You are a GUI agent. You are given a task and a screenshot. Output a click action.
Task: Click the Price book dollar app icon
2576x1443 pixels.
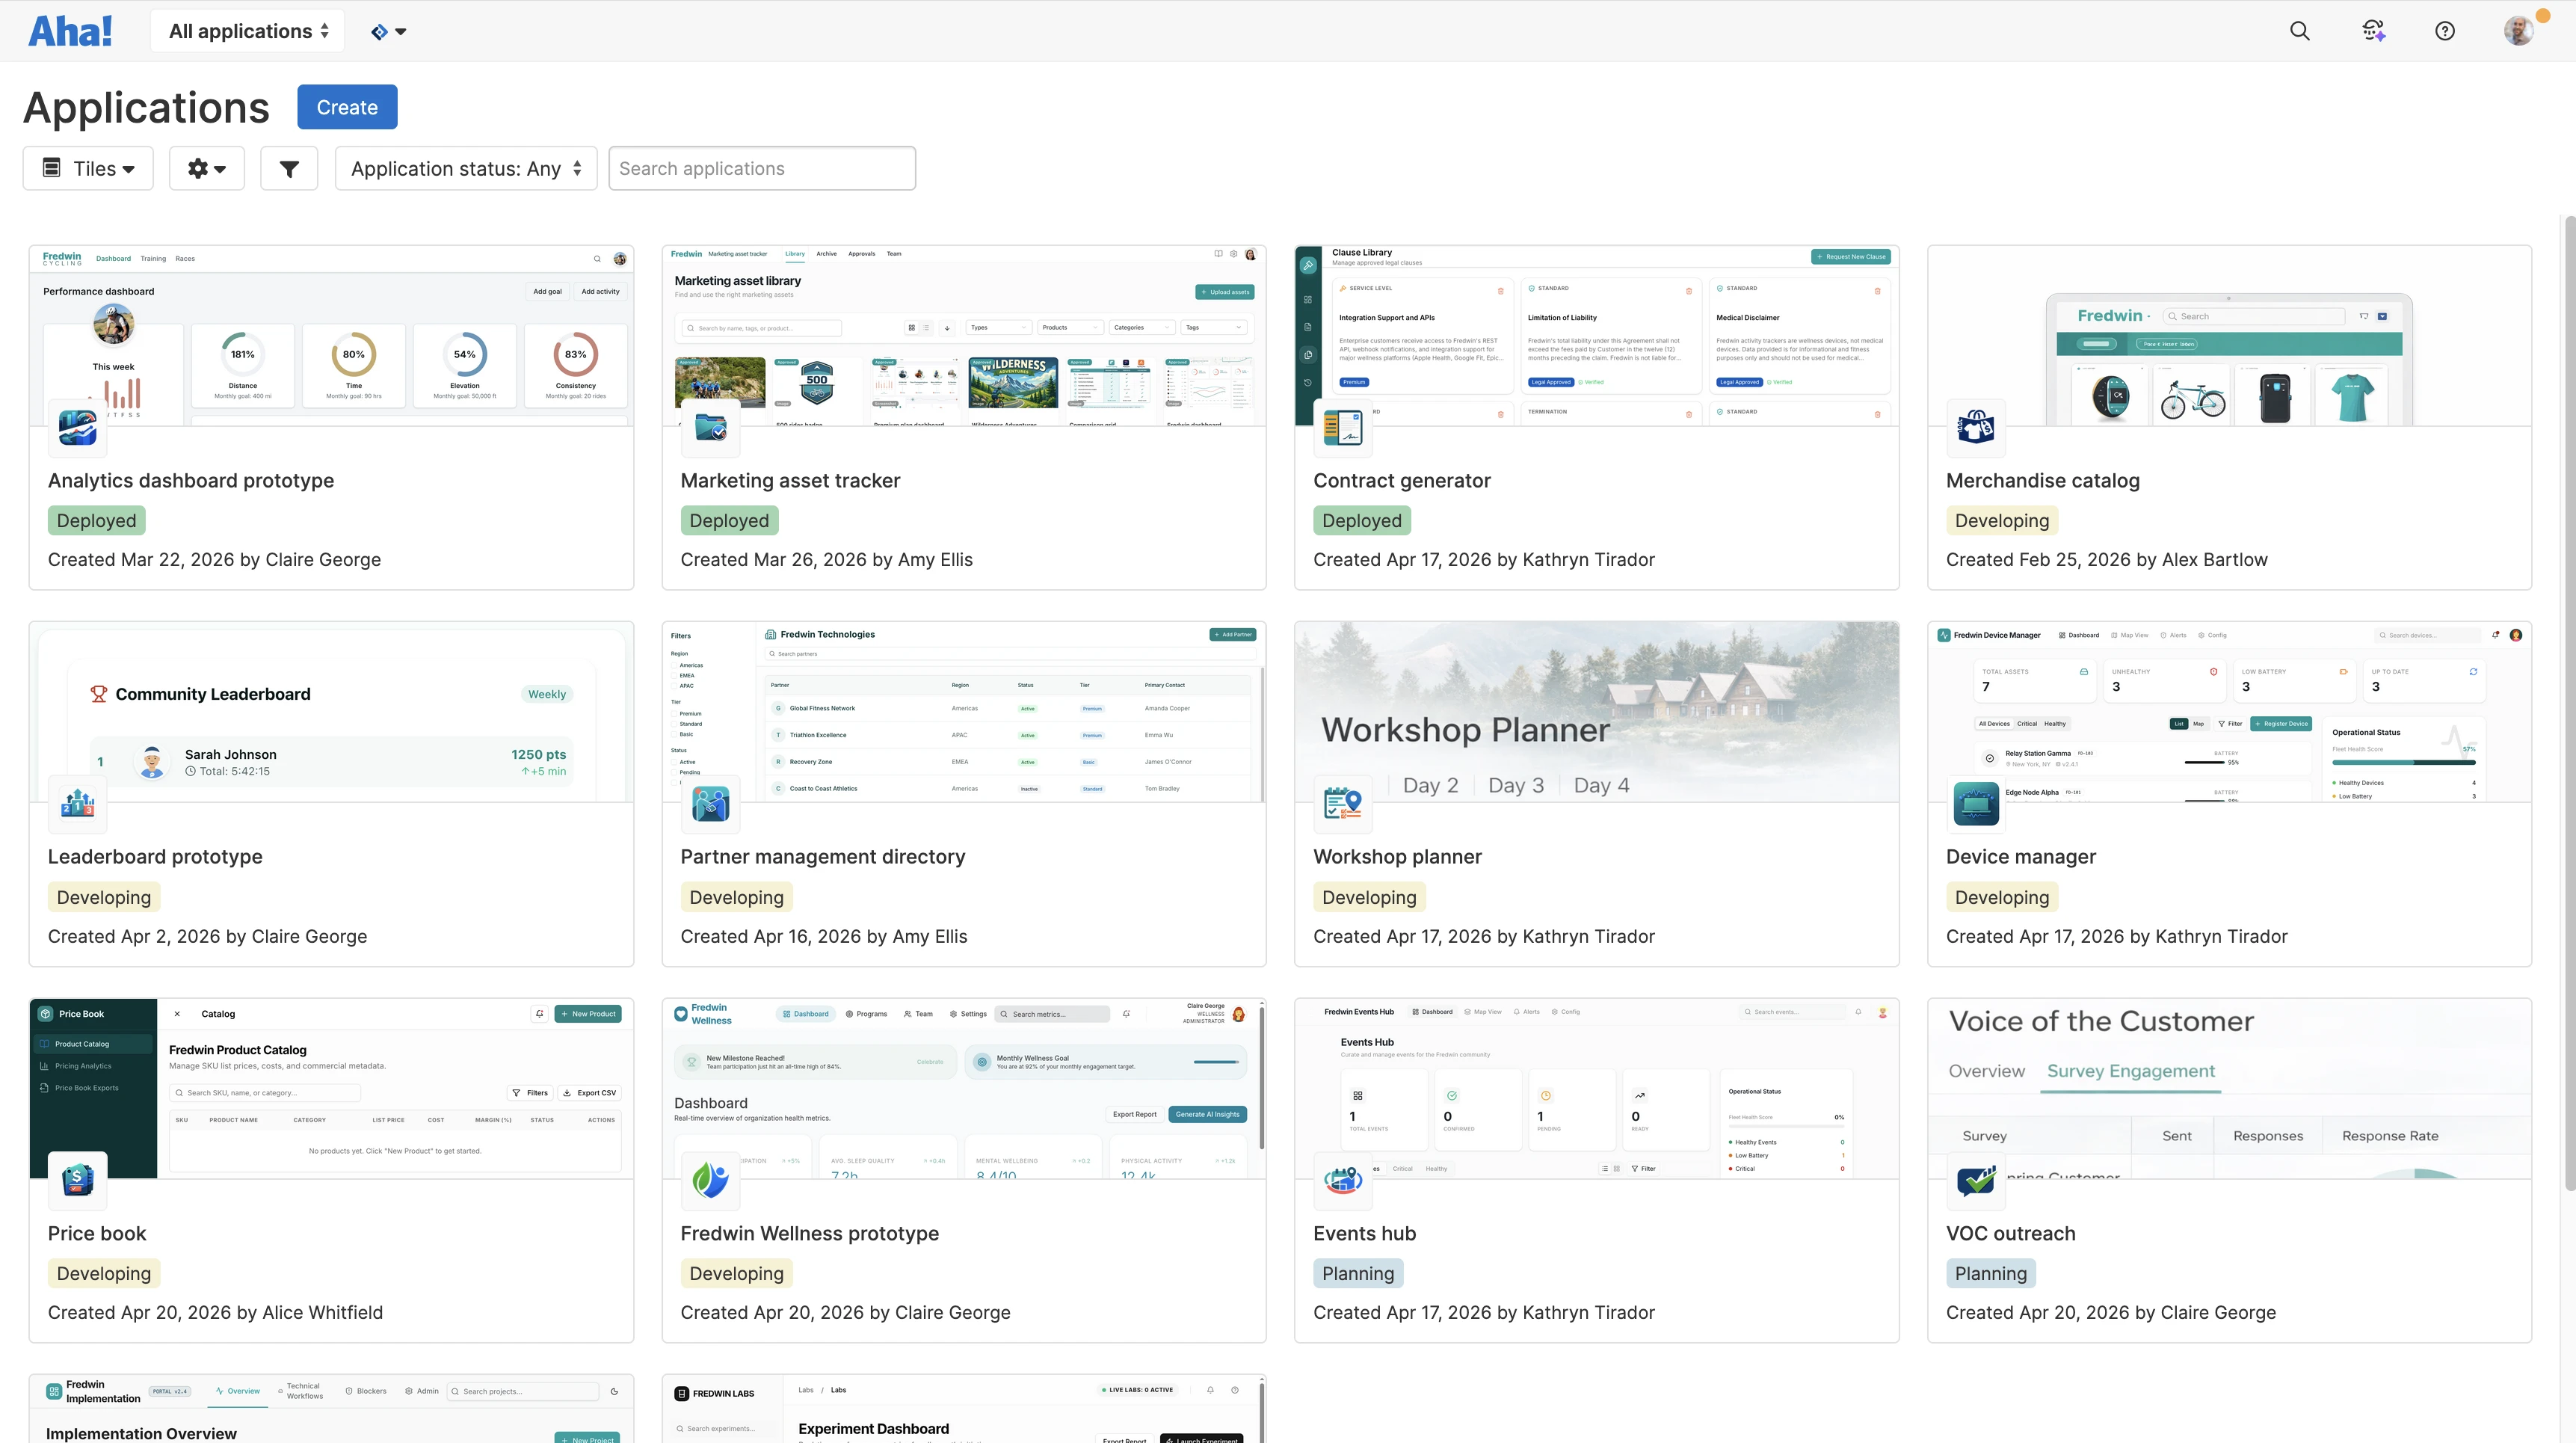click(x=78, y=1180)
